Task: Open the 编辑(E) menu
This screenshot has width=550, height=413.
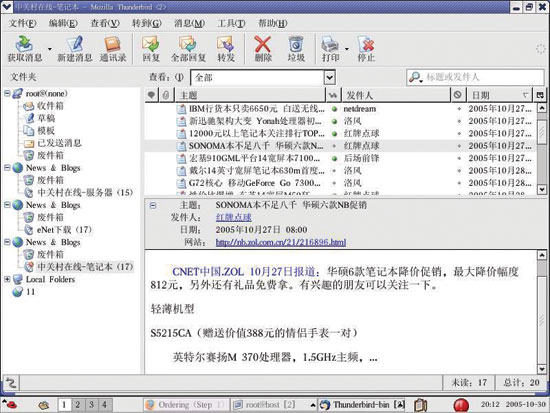Action: (63, 23)
